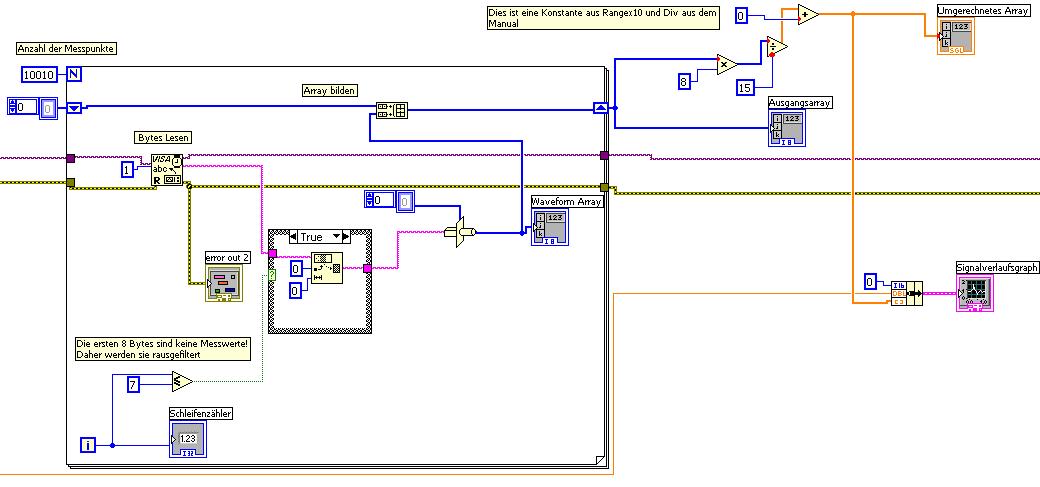1040x487 pixels.
Task: Click the Signalverlaufsgraph graph terminal
Action: tap(975, 292)
